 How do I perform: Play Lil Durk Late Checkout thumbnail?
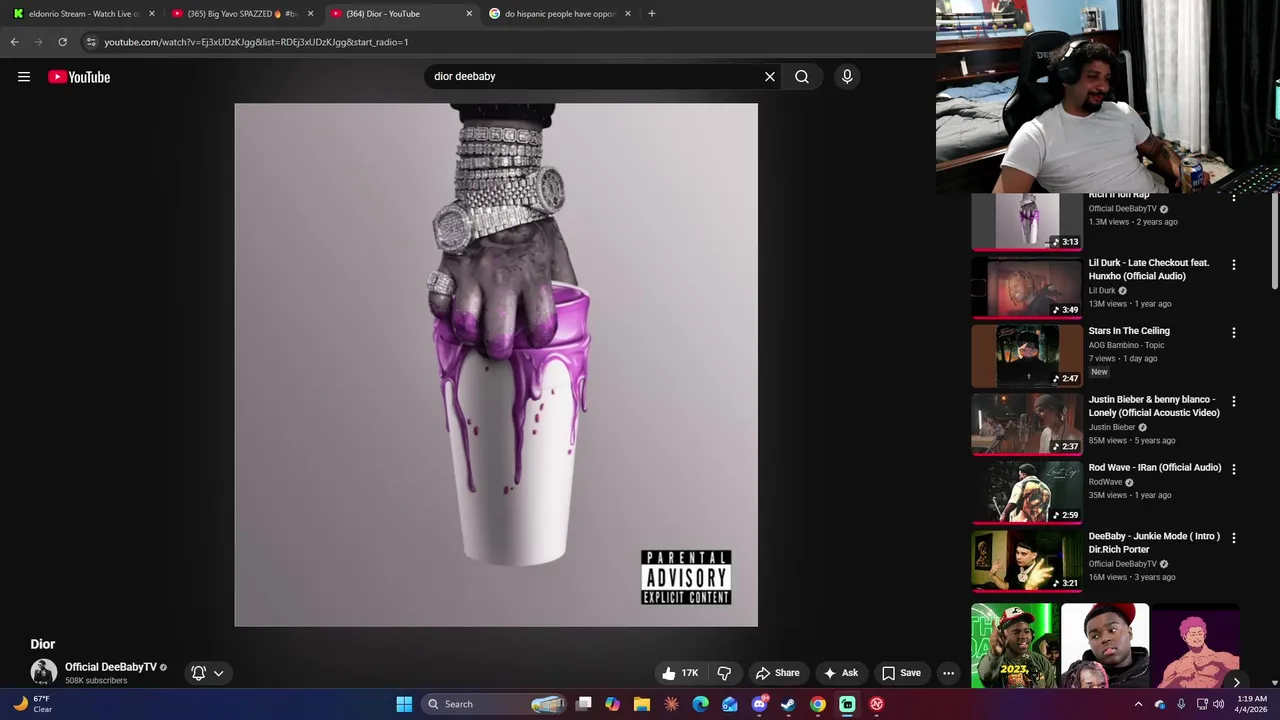[1027, 288]
